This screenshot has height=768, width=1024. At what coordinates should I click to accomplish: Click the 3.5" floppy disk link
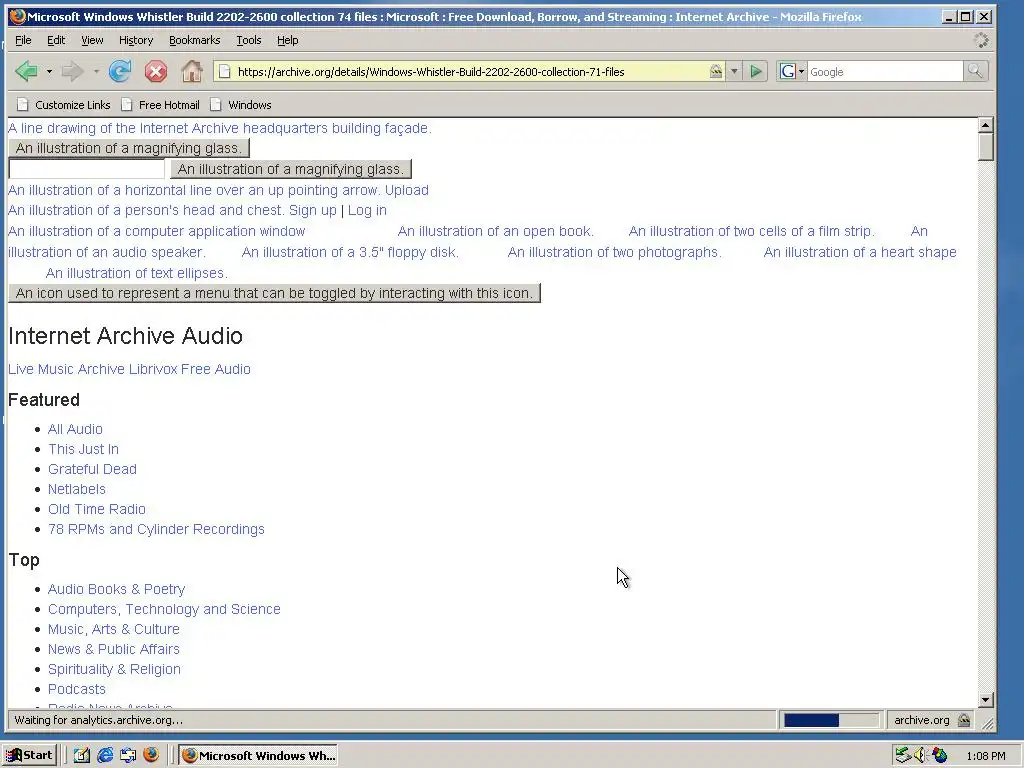click(x=350, y=252)
